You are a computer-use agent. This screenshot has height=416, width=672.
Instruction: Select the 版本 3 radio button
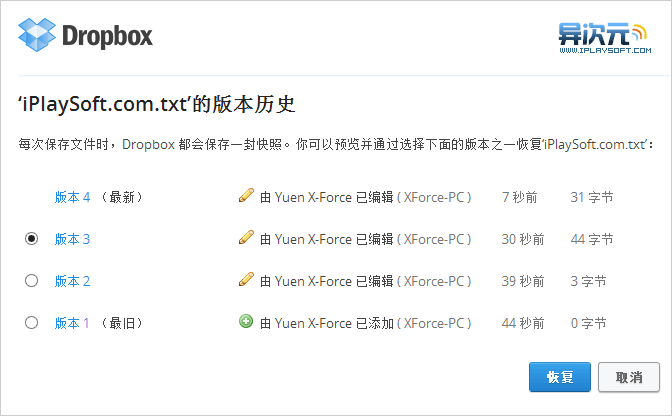tap(31, 238)
